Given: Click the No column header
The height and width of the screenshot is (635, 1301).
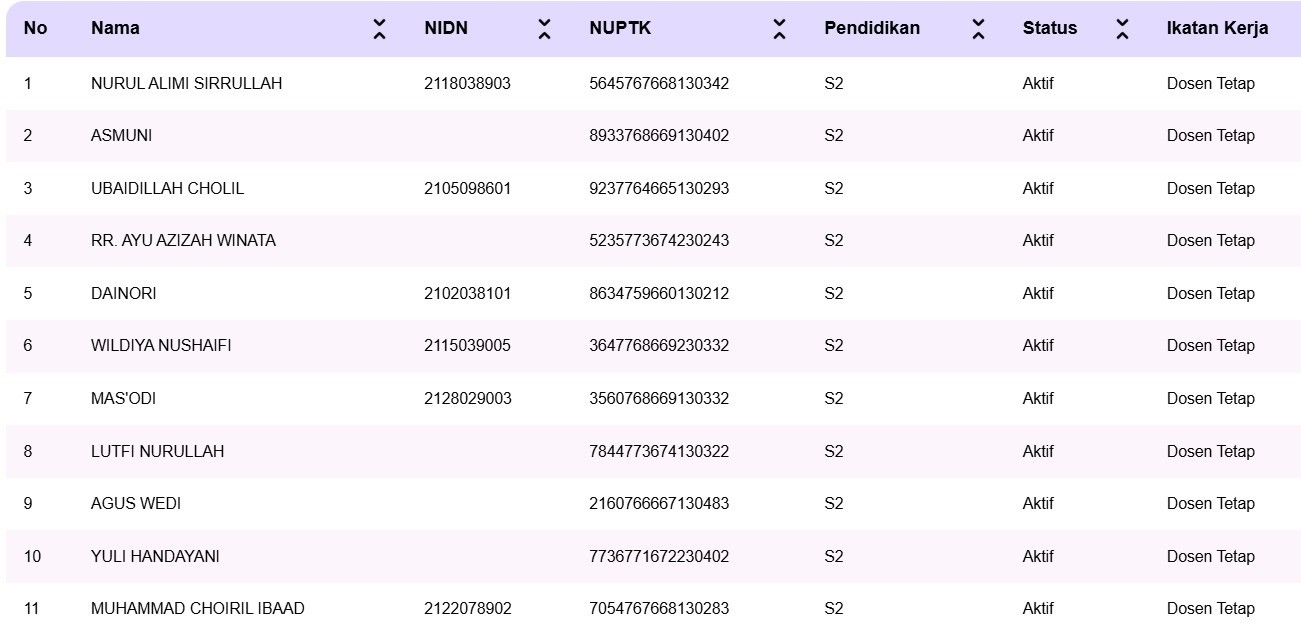Looking at the screenshot, I should point(33,28).
